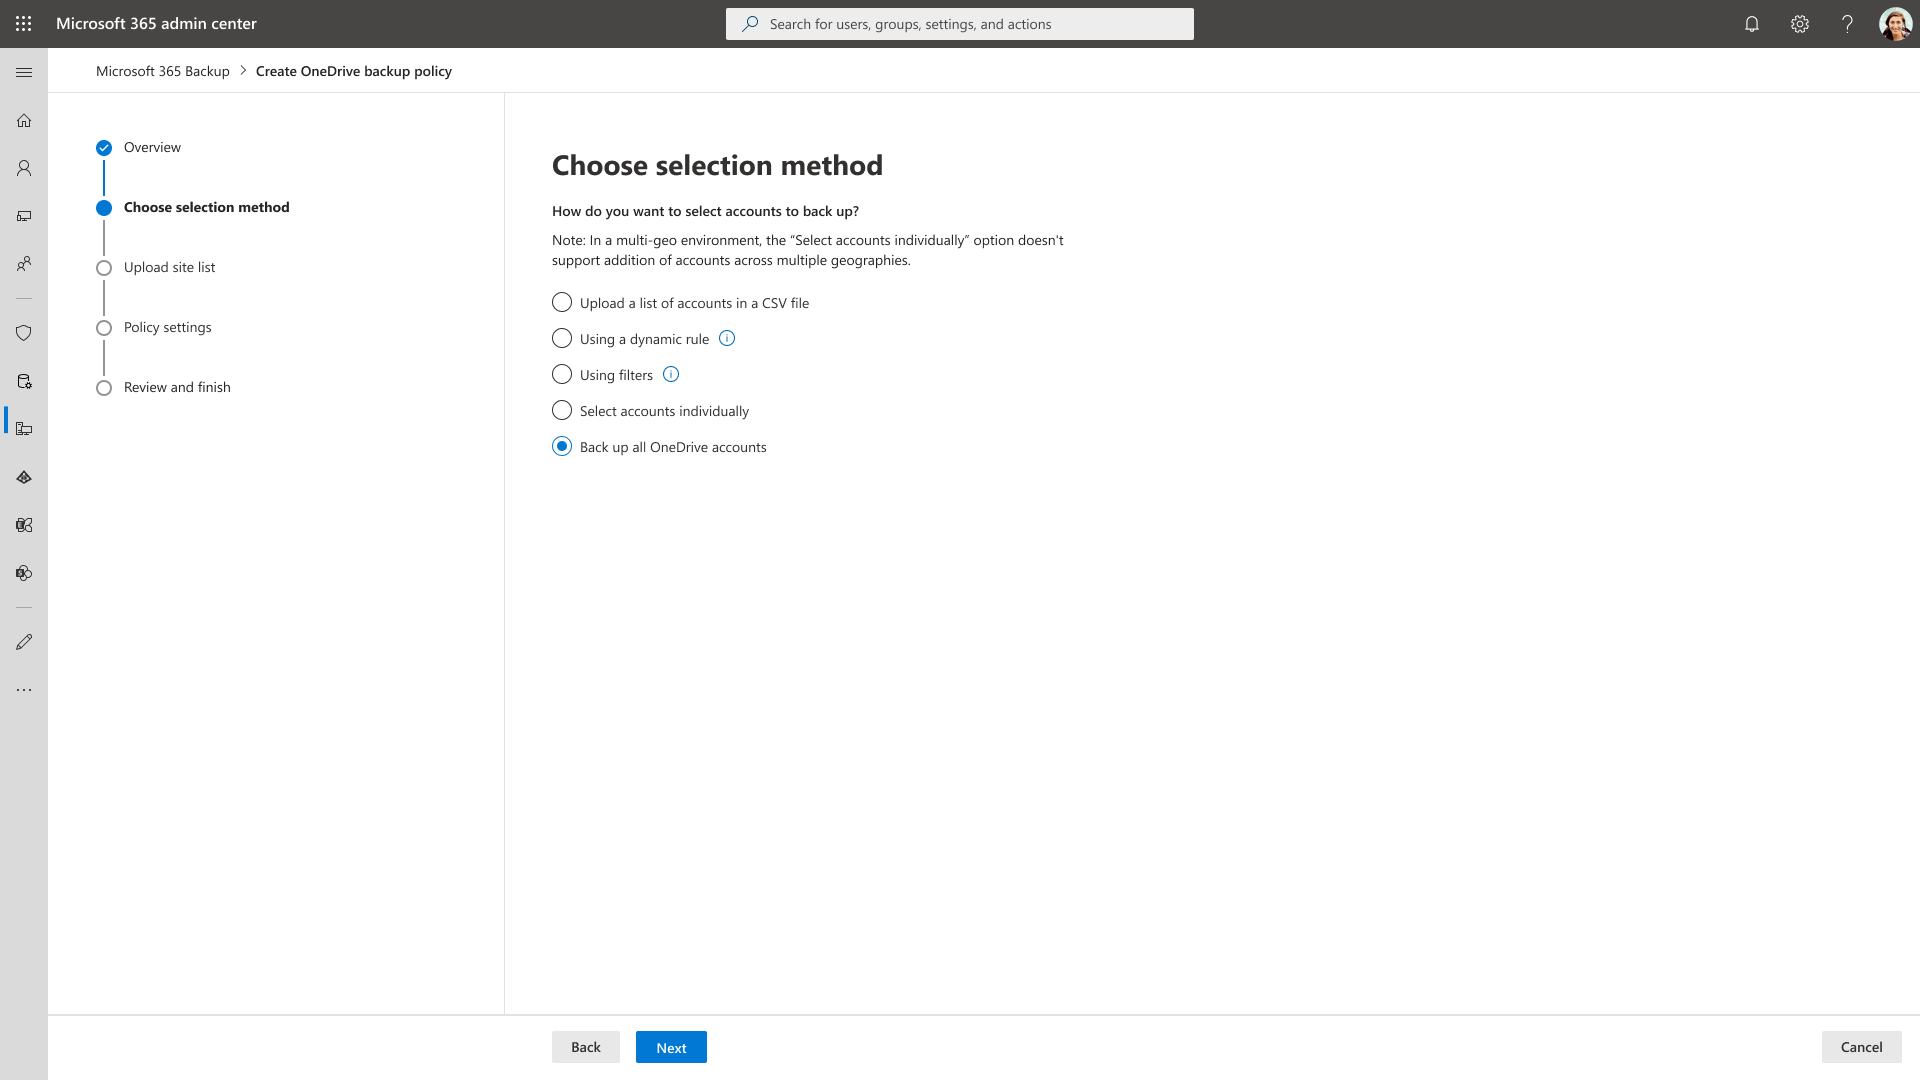The width and height of the screenshot is (1920, 1080).
Task: Go to the Overview wizard step
Action: pyautogui.click(x=138, y=147)
